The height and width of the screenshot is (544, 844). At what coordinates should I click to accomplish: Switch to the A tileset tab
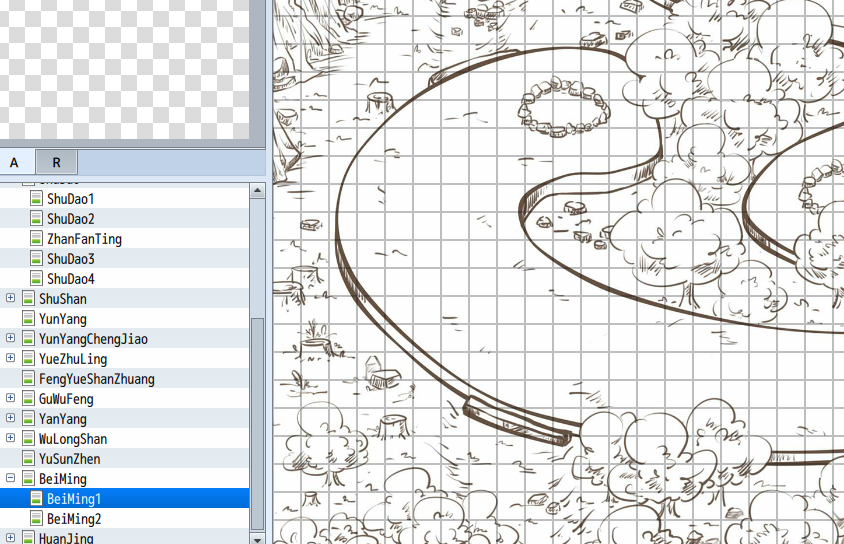coord(15,163)
